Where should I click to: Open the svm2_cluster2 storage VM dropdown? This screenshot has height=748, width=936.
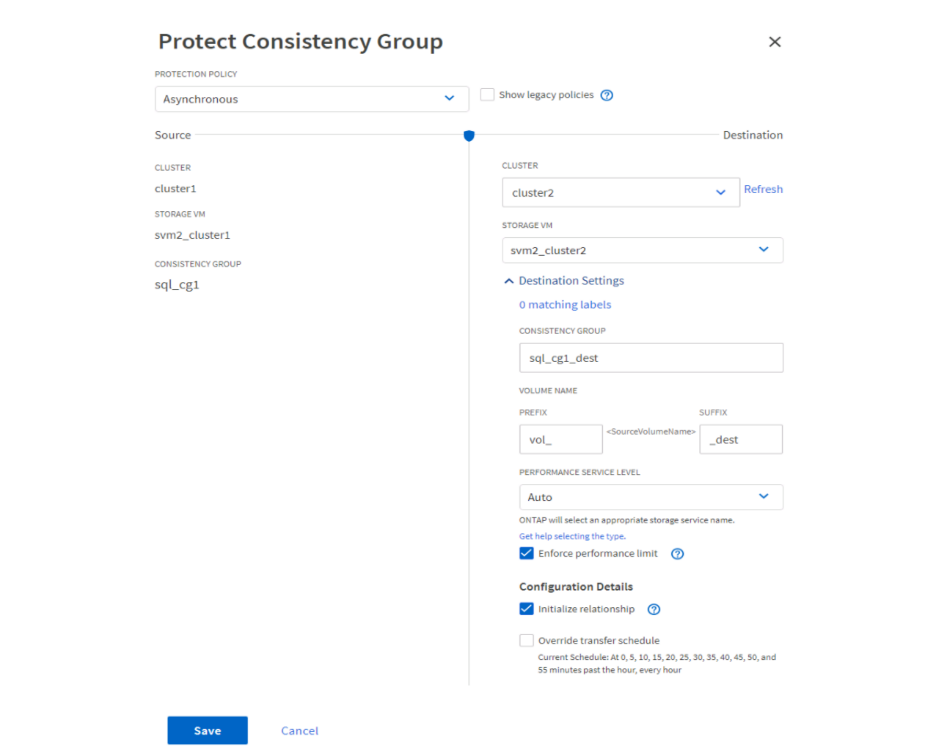pyautogui.click(x=642, y=250)
